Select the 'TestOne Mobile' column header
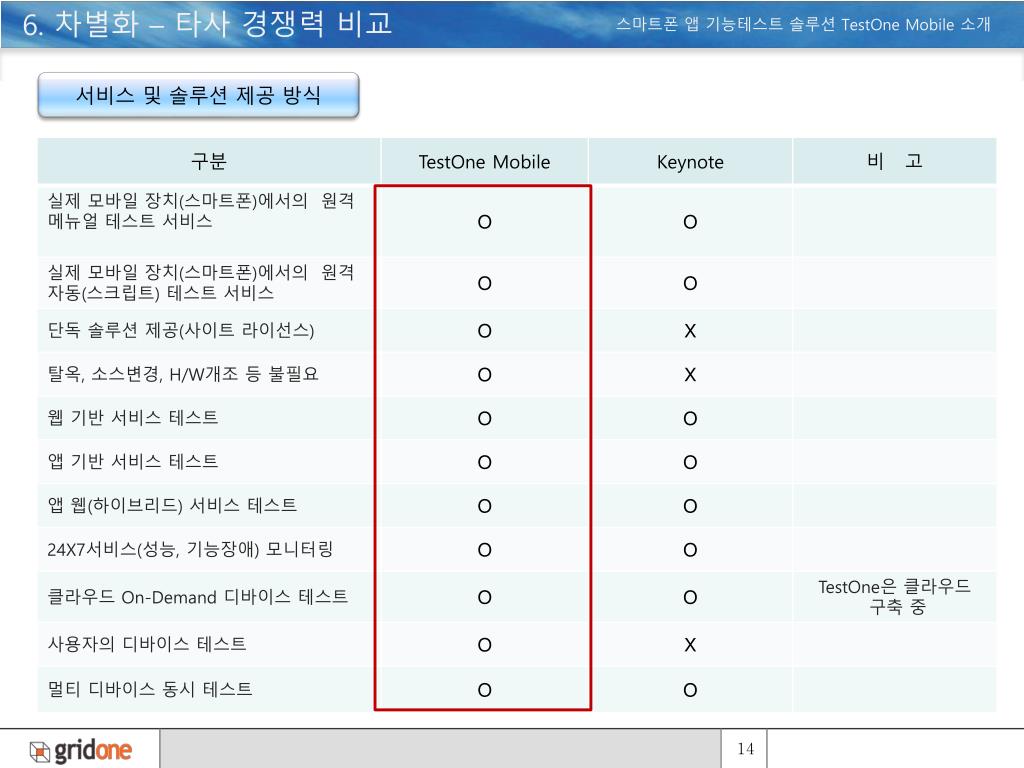 (x=484, y=161)
